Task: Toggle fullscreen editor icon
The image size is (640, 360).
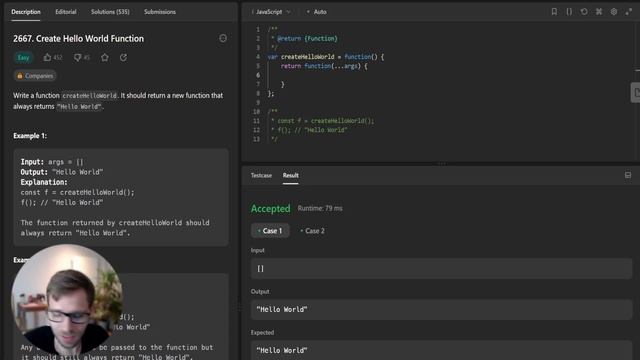Action: click(629, 12)
